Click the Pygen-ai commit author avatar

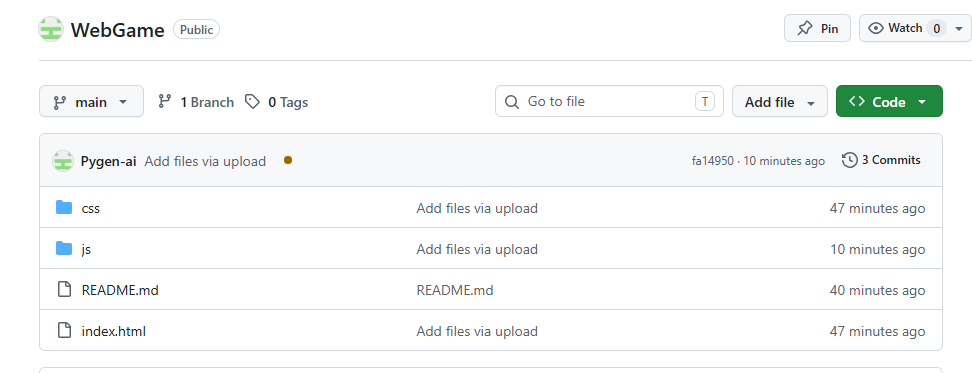pos(63,161)
